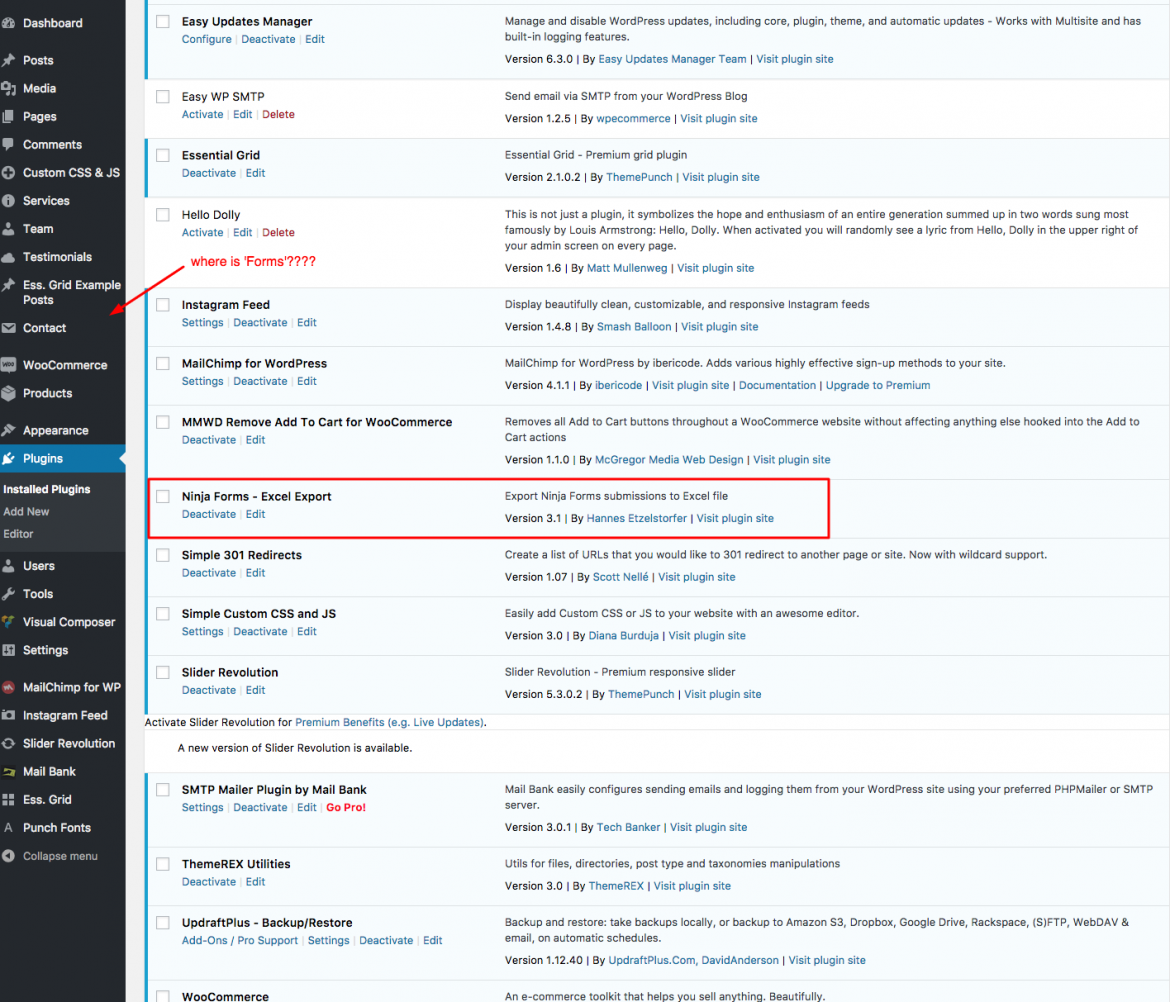Open MailChimp Documentation link
1170x1002 pixels.
click(778, 386)
